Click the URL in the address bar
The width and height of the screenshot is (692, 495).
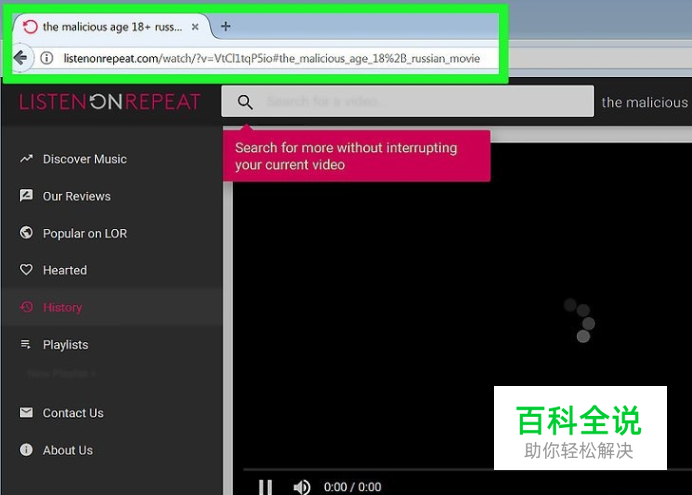271,58
